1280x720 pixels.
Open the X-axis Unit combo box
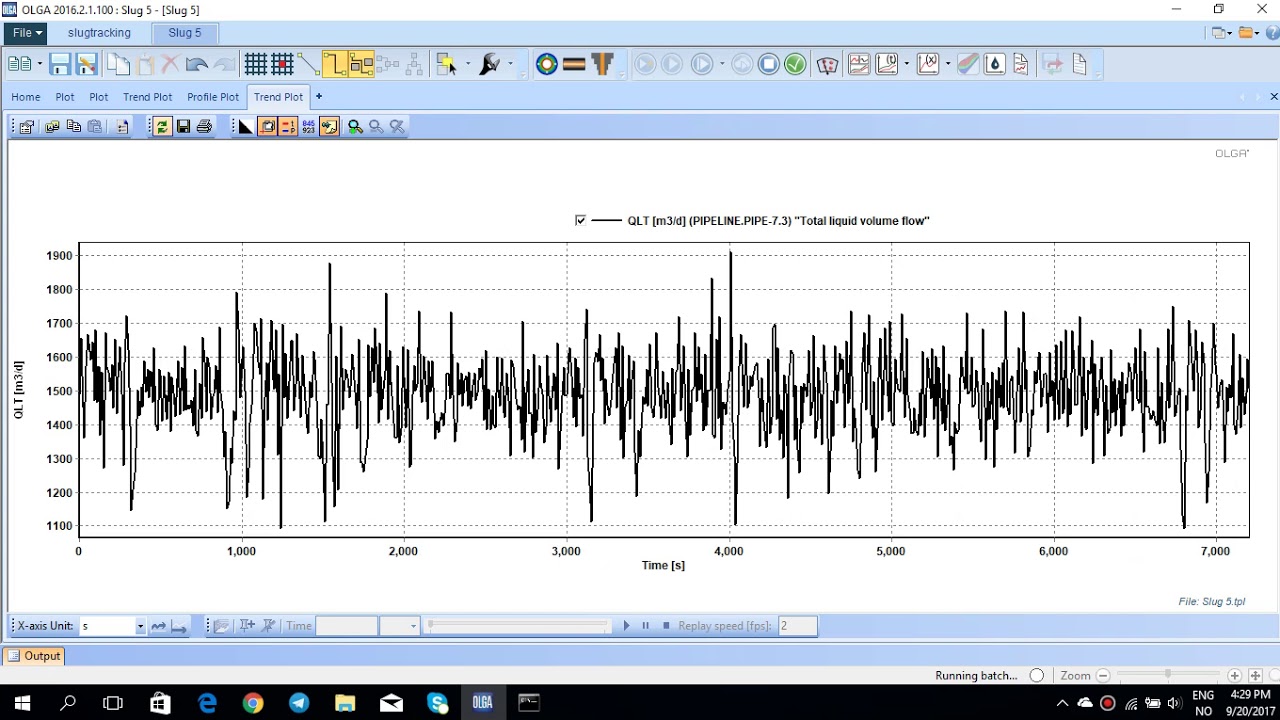pyautogui.click(x=113, y=626)
